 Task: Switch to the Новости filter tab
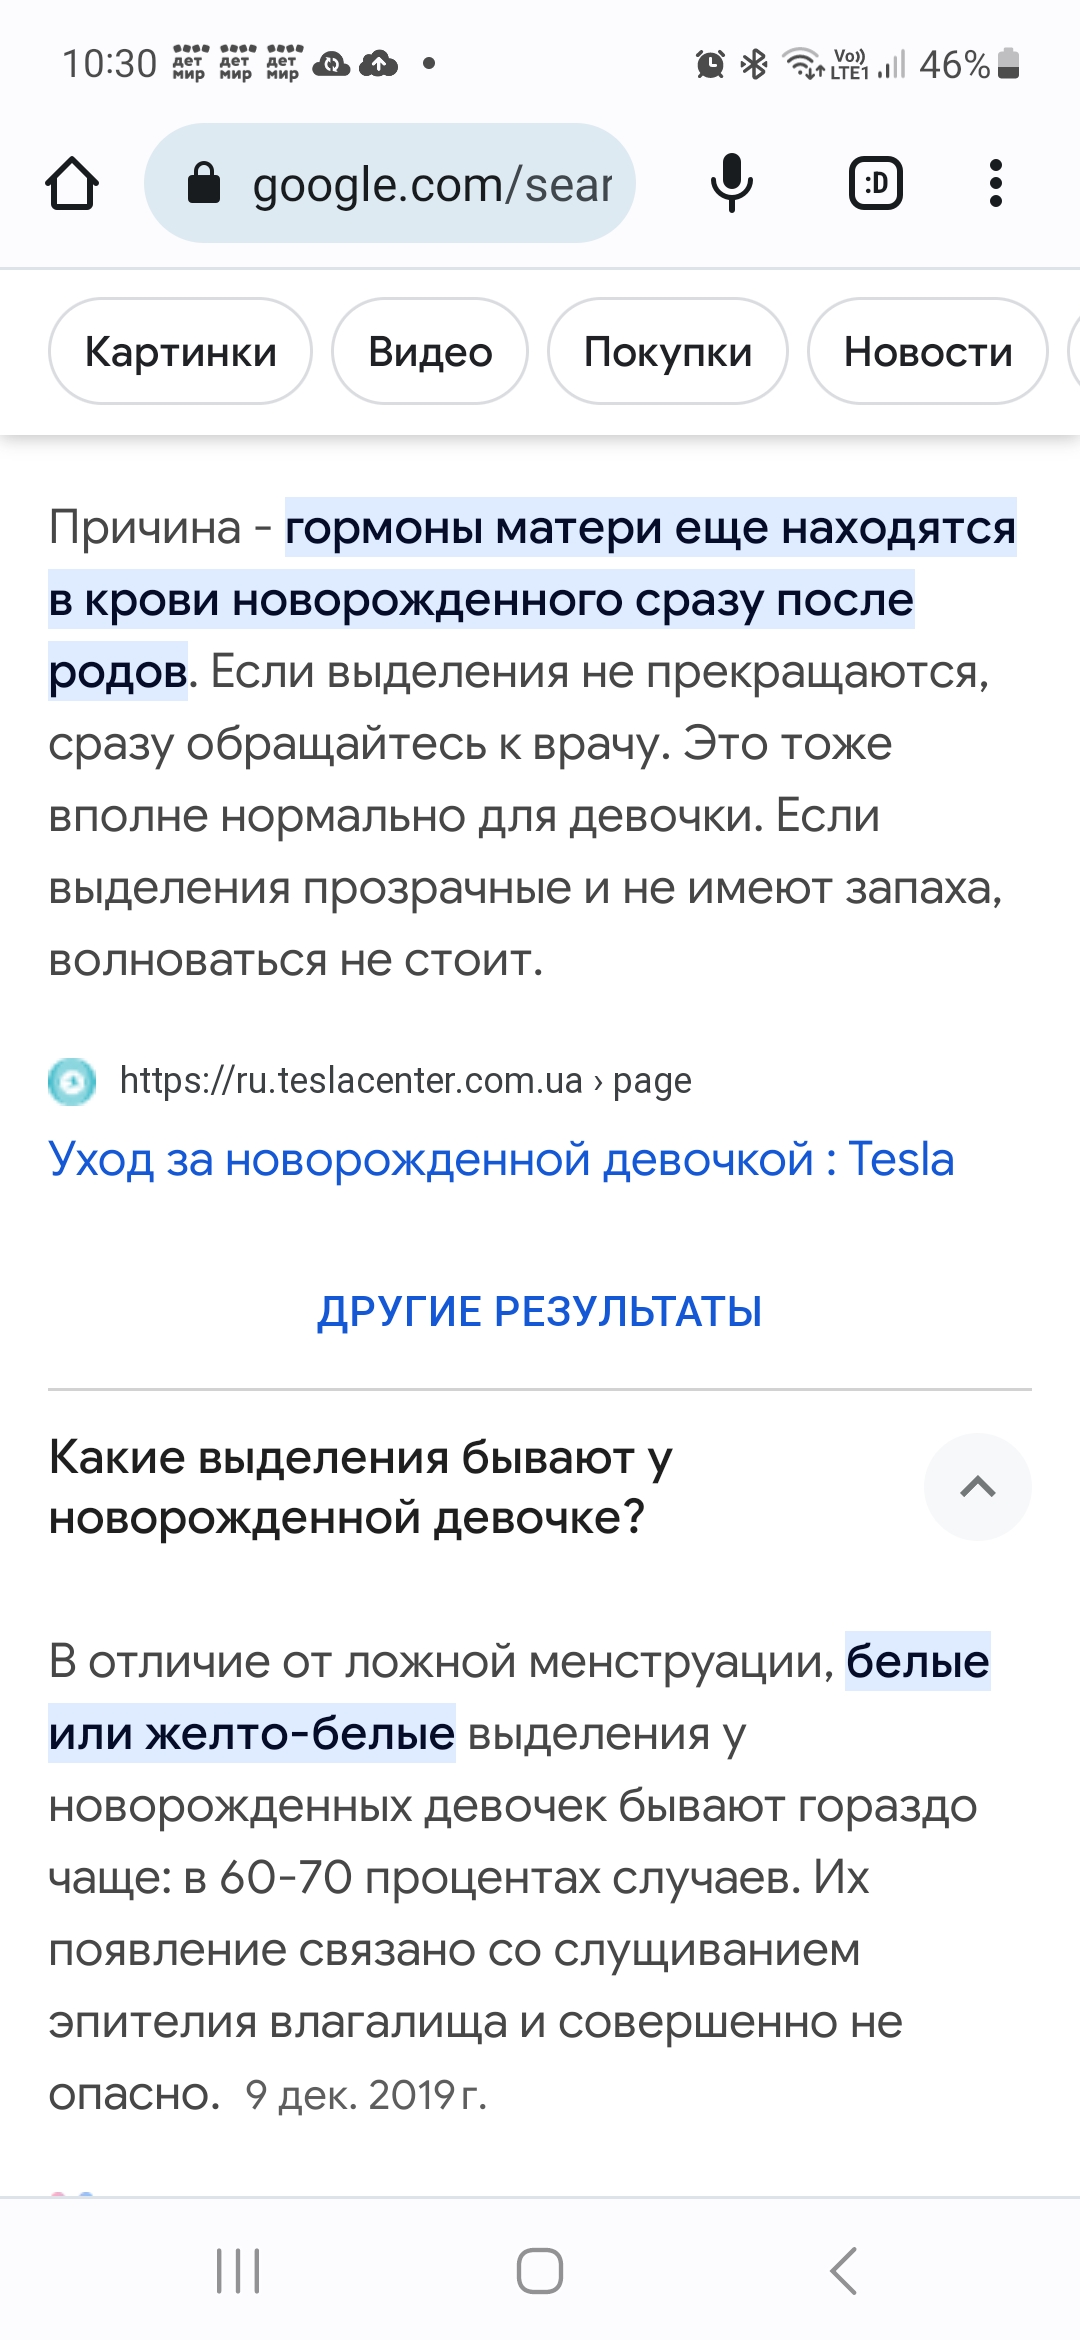click(928, 351)
